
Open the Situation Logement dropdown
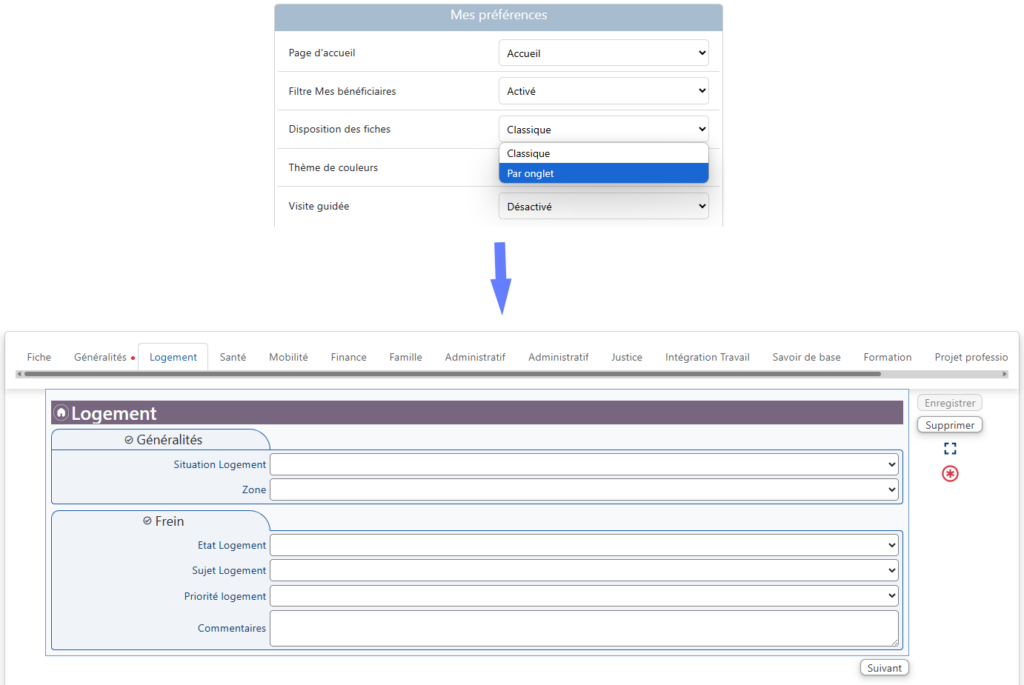pos(584,464)
